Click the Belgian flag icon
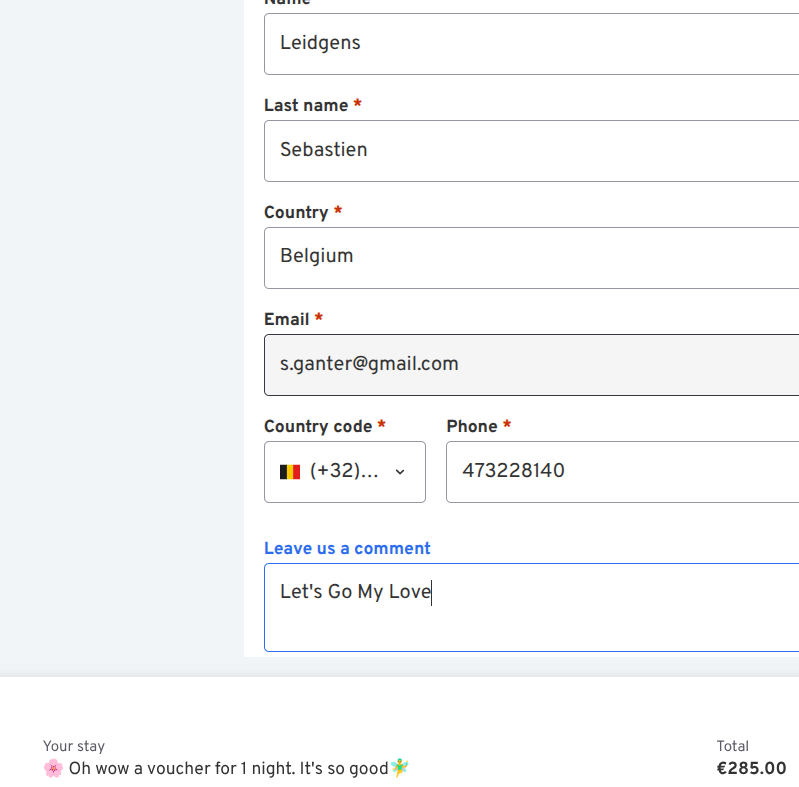 pyautogui.click(x=290, y=472)
